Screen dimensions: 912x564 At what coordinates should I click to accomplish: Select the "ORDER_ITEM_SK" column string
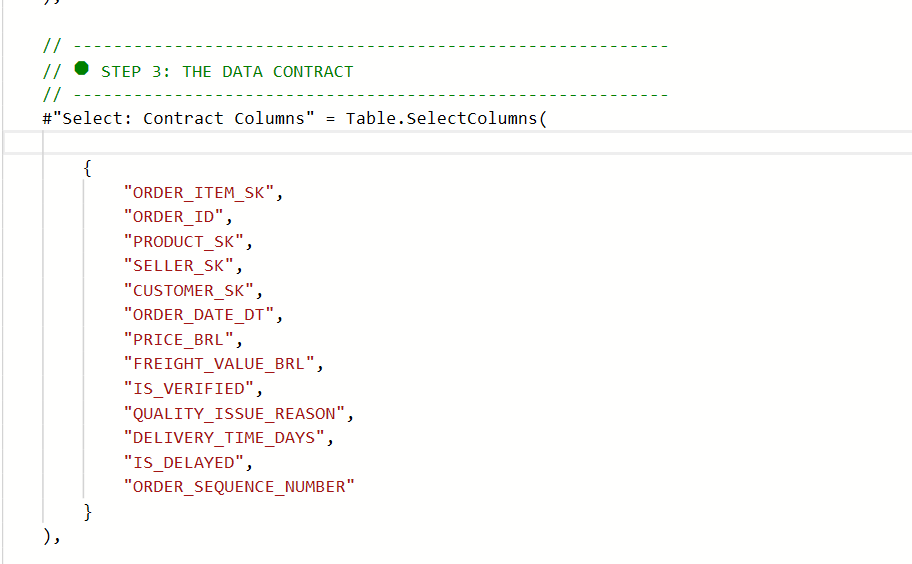[x=199, y=192]
